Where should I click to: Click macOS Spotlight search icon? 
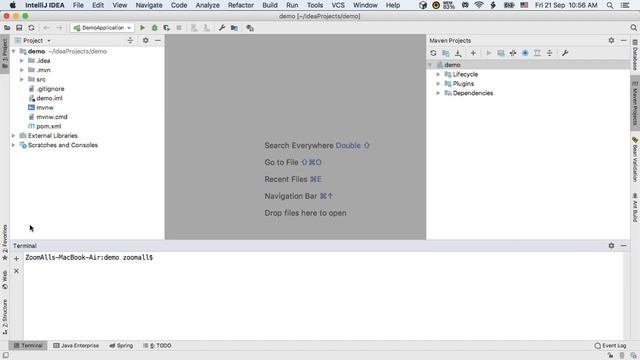click(x=610, y=5)
